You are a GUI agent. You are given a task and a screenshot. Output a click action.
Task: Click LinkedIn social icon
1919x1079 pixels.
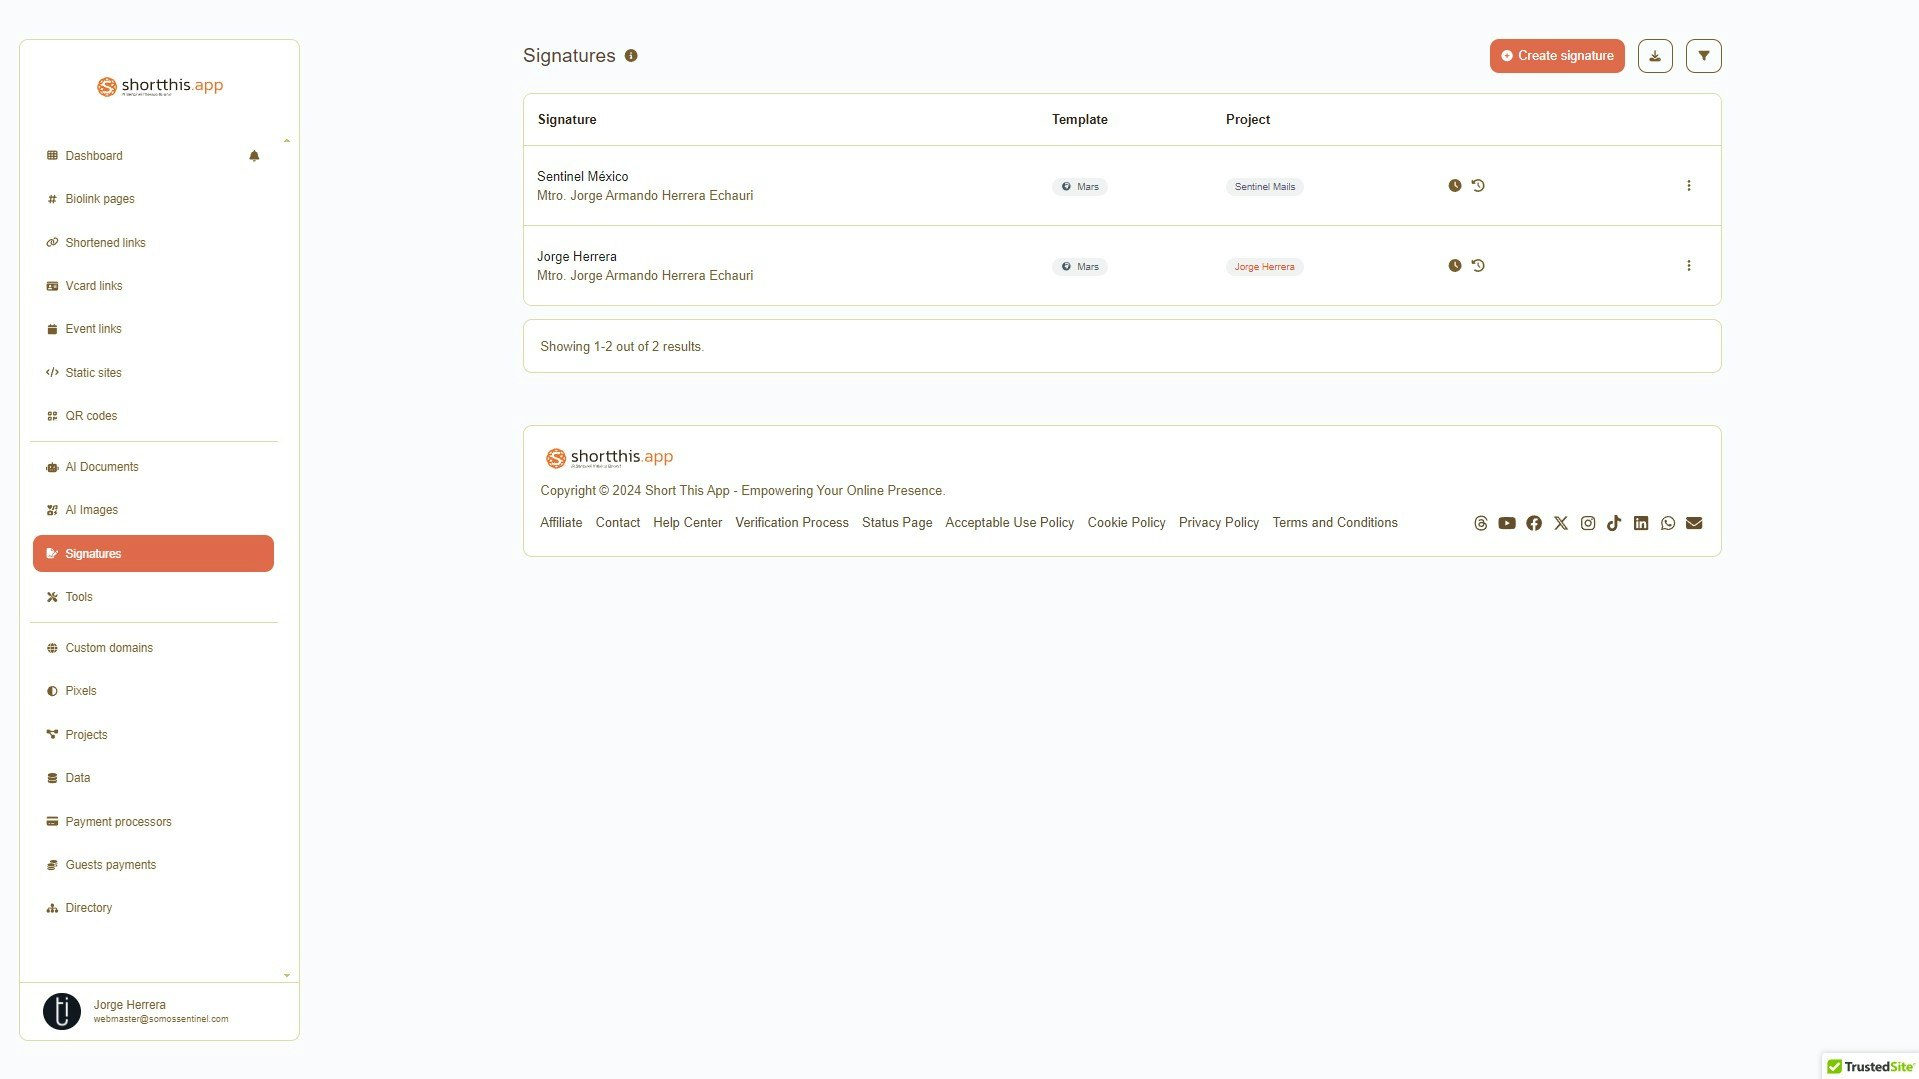point(1641,524)
